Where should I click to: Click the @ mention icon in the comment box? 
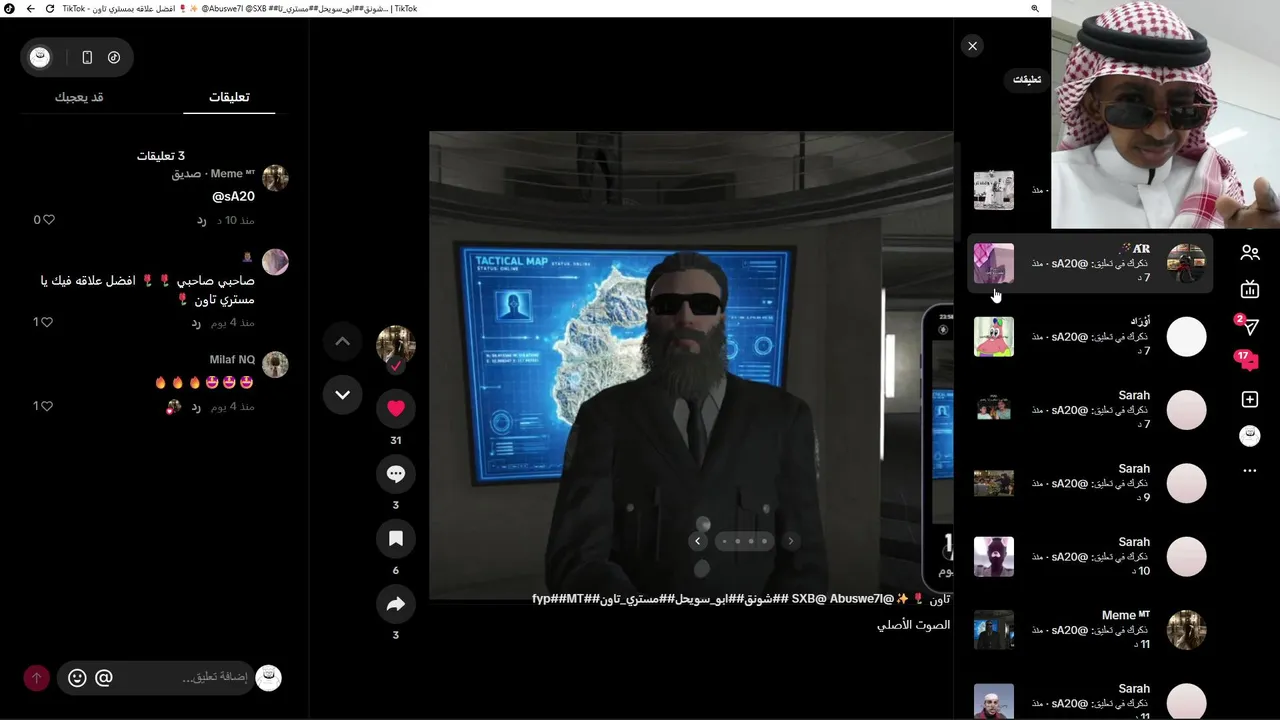pyautogui.click(x=103, y=678)
